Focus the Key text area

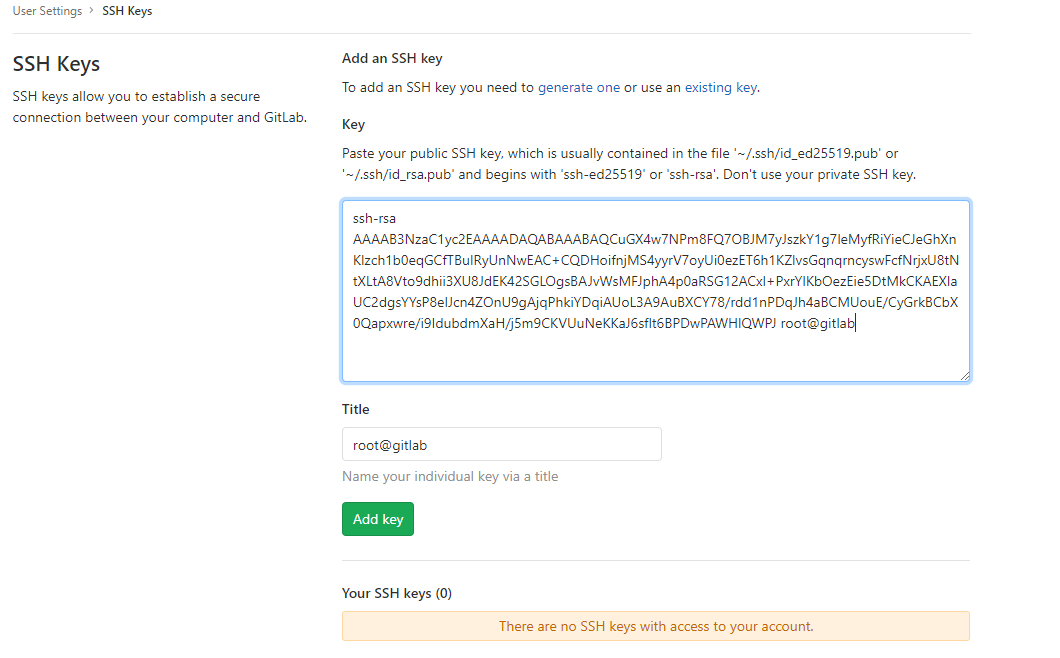(656, 291)
